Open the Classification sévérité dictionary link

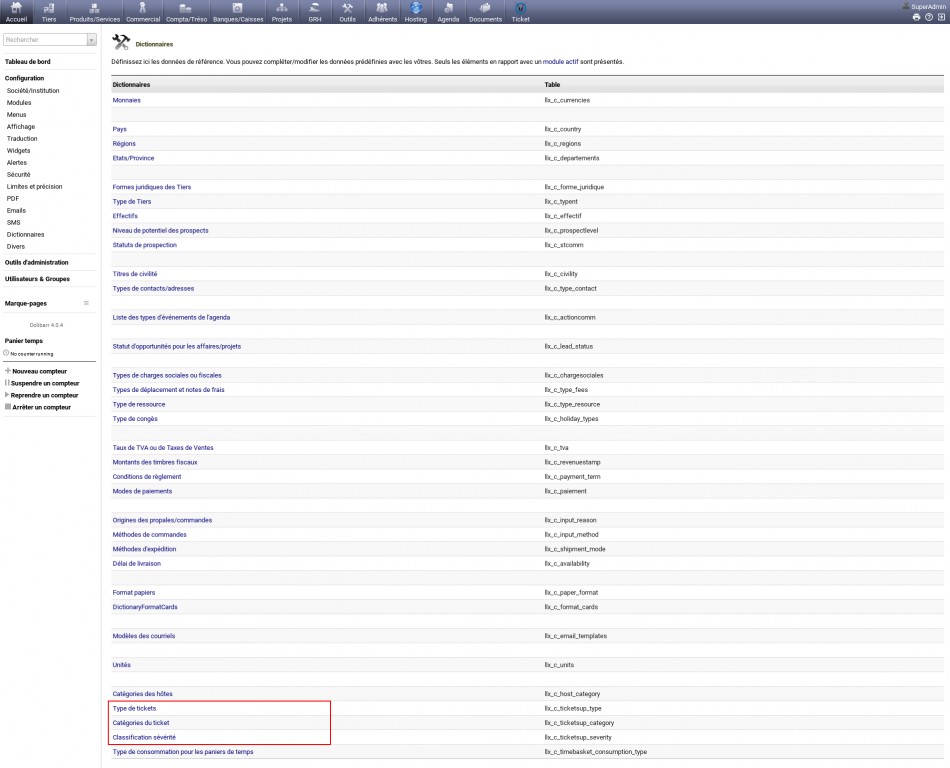(145, 737)
